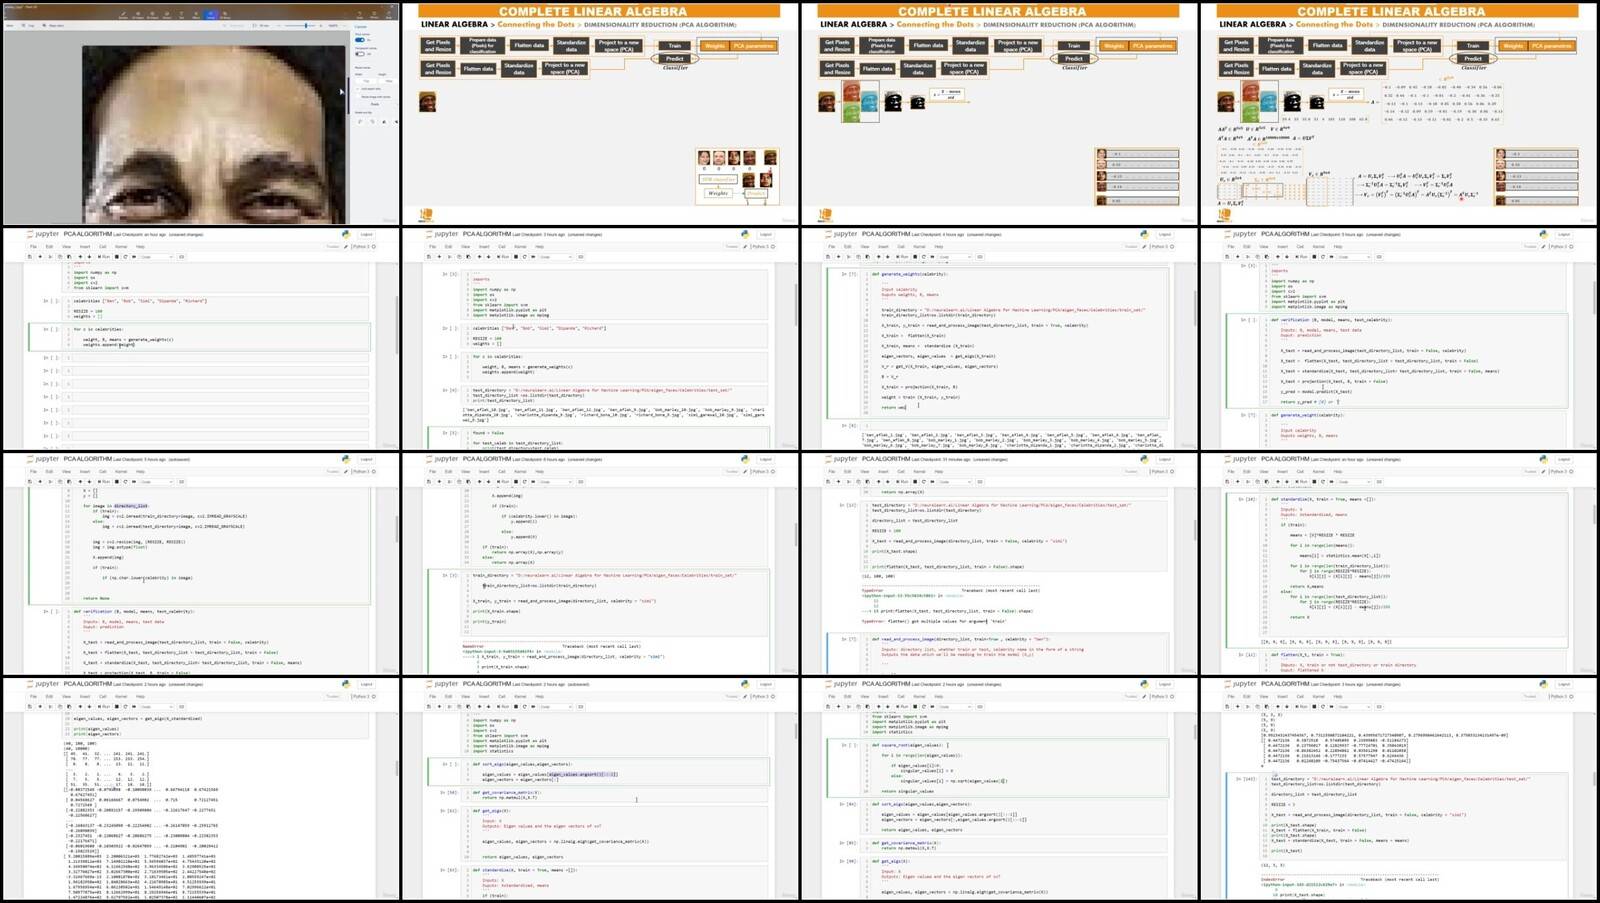Image resolution: width=1600 pixels, height=903 pixels.
Task: Click PCA parameters box on matrix equations slide
Action: [x=1551, y=46]
